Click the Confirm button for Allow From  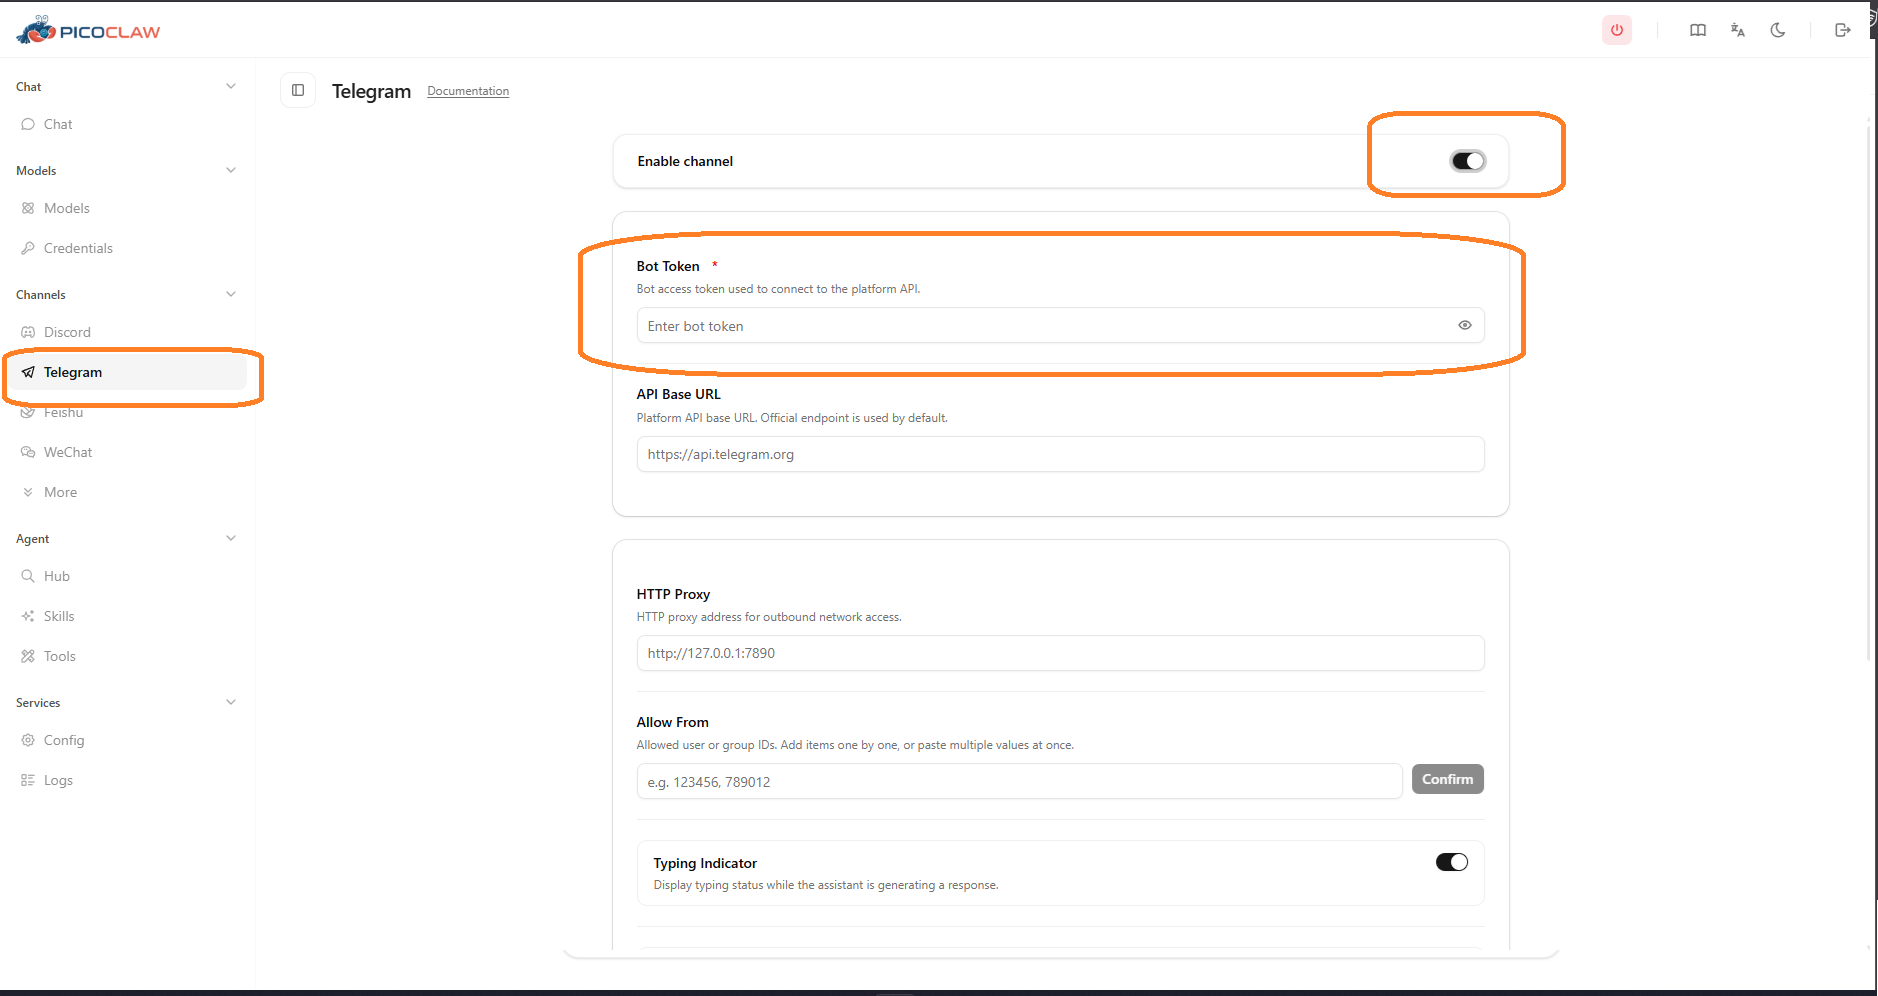pyautogui.click(x=1447, y=779)
